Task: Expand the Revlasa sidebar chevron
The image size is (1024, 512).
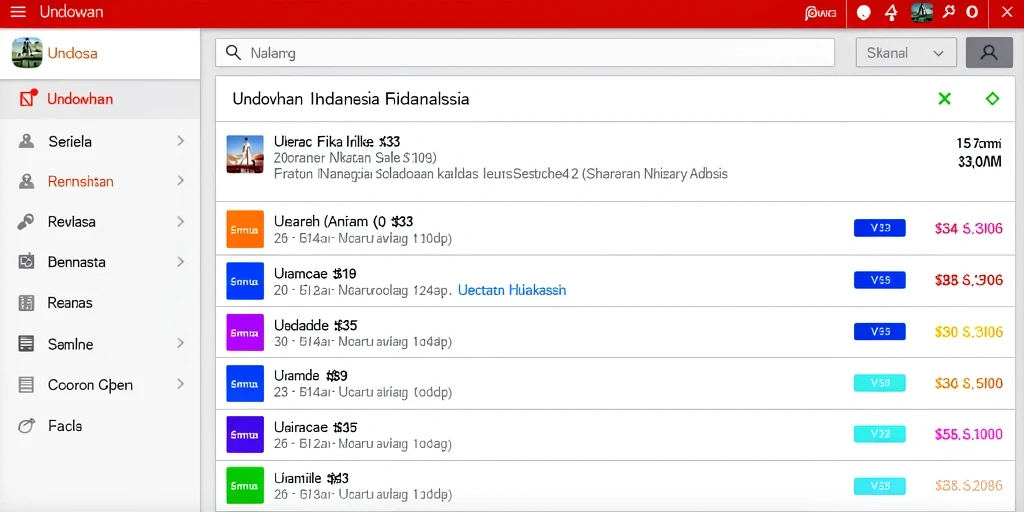Action: [181, 222]
